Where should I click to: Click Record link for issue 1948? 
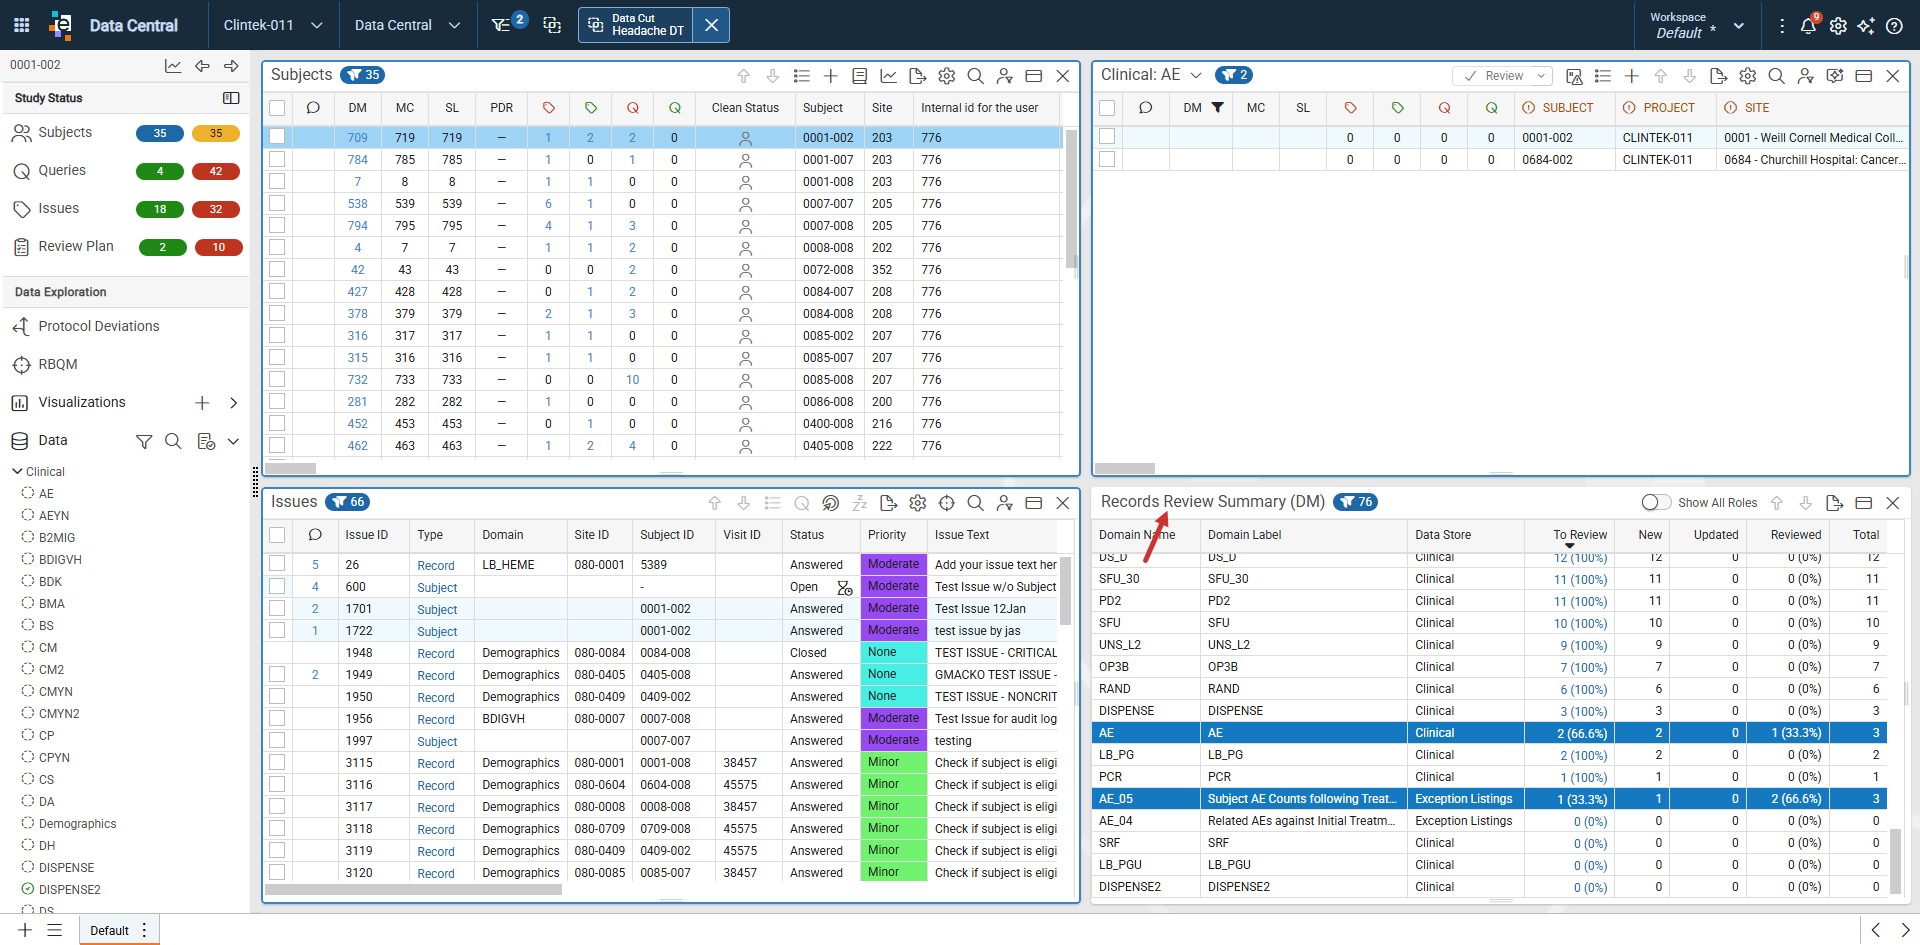[436, 654]
